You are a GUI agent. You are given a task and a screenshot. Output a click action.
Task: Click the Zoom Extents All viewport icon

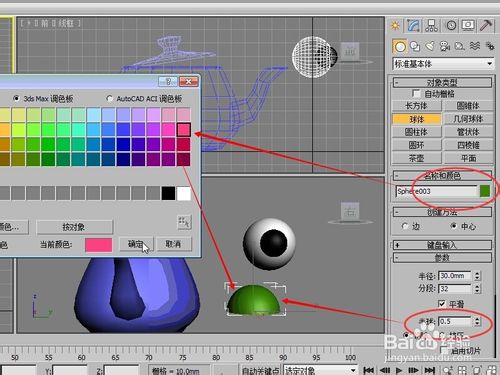pyautogui.click(x=492, y=370)
